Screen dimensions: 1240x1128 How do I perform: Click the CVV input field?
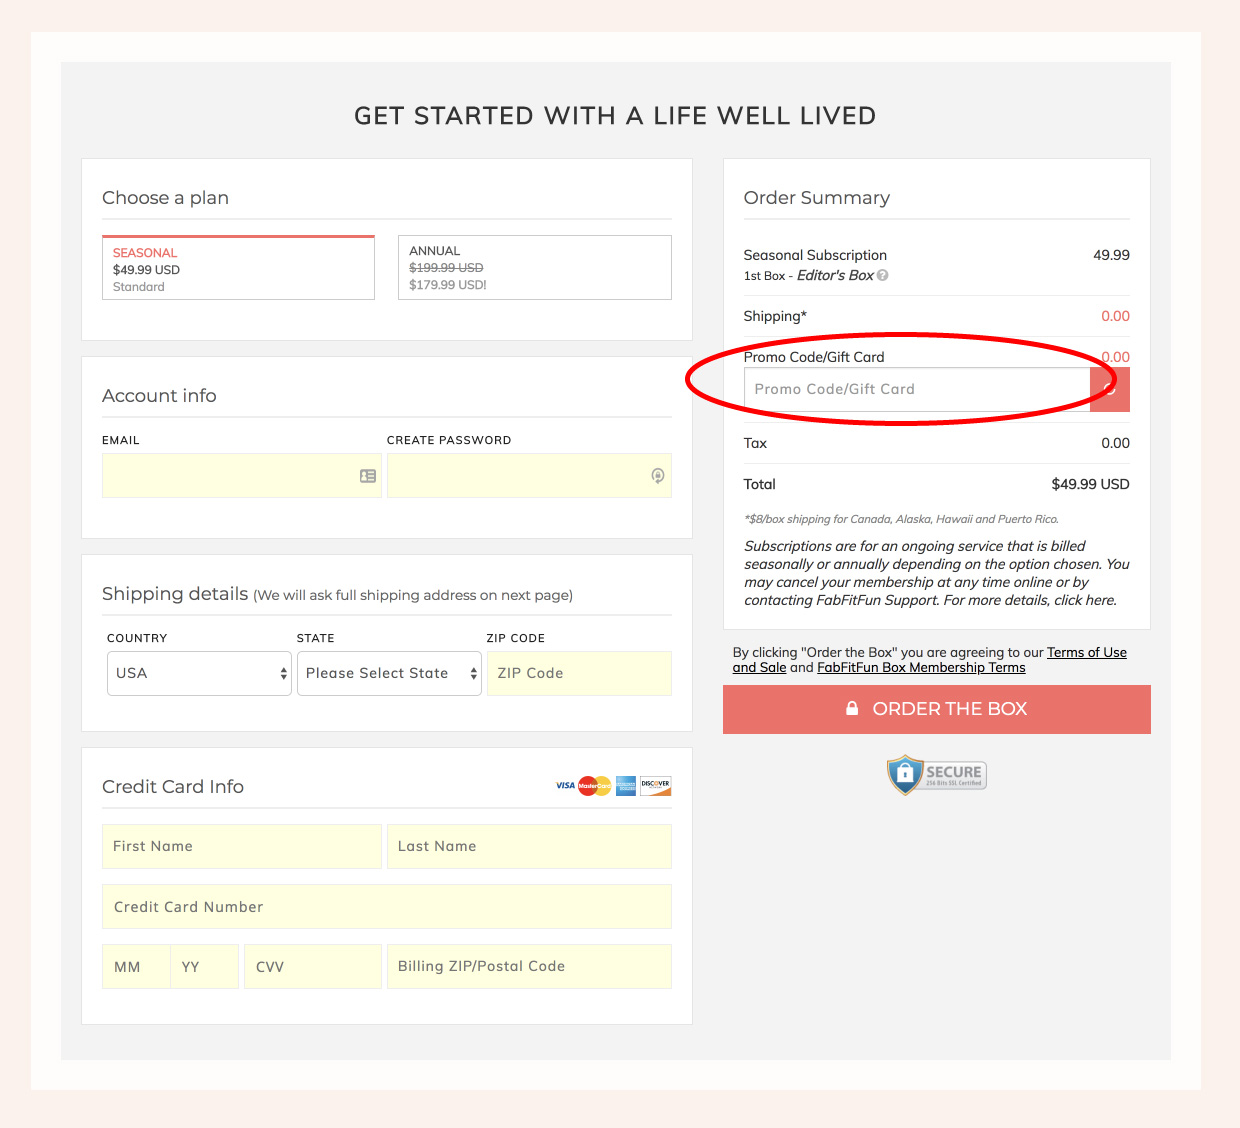click(x=312, y=967)
